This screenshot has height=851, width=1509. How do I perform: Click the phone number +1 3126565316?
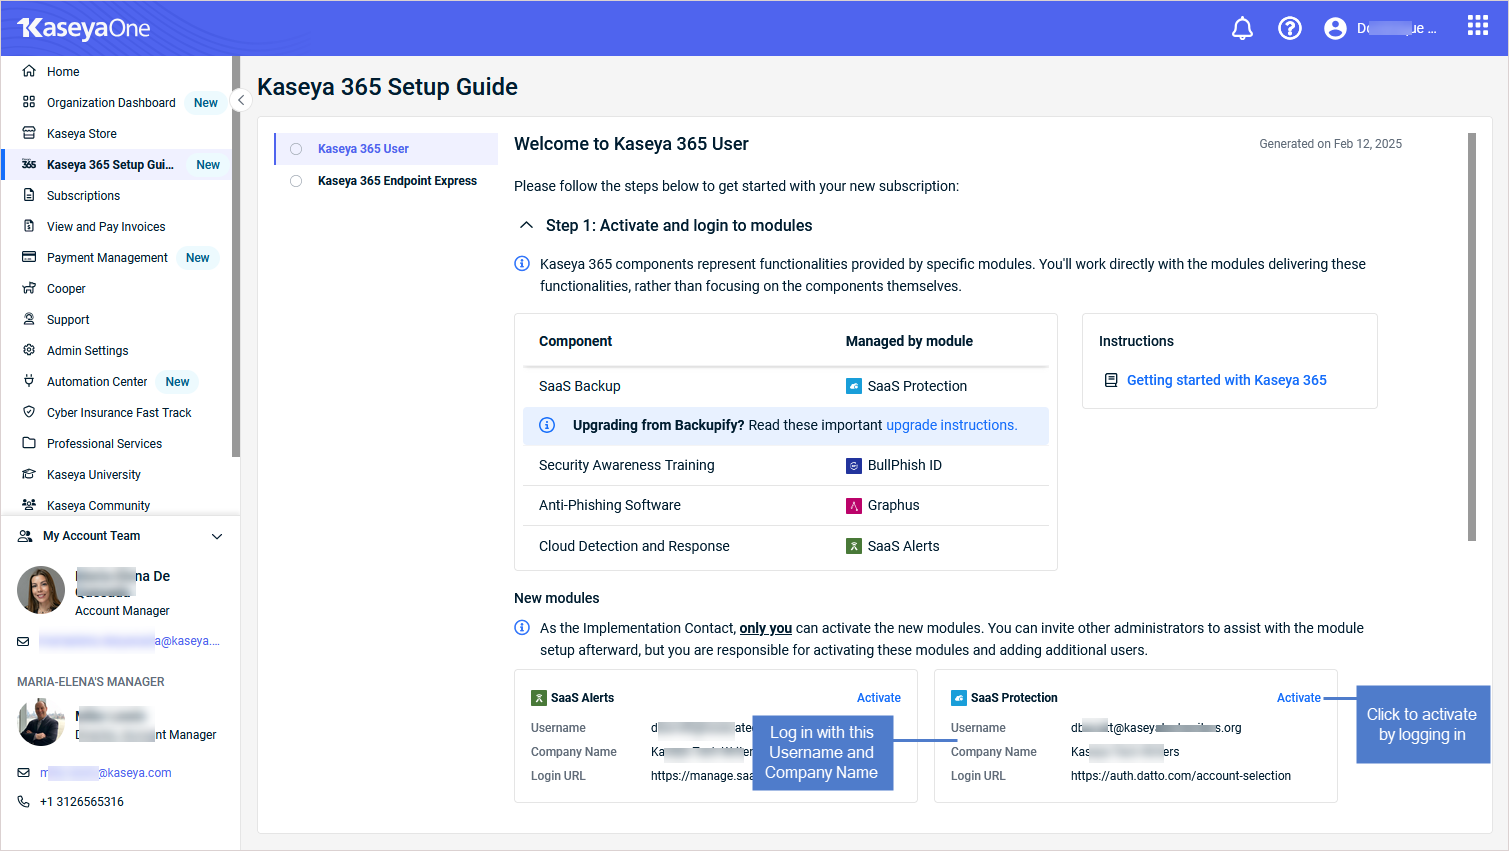pos(82,802)
